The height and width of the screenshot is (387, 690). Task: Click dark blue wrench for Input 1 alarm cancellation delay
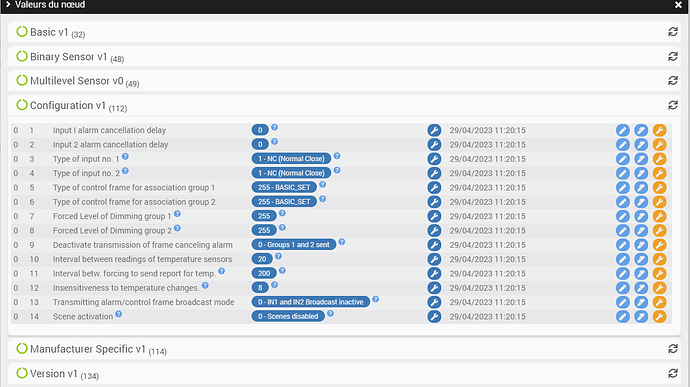(434, 130)
